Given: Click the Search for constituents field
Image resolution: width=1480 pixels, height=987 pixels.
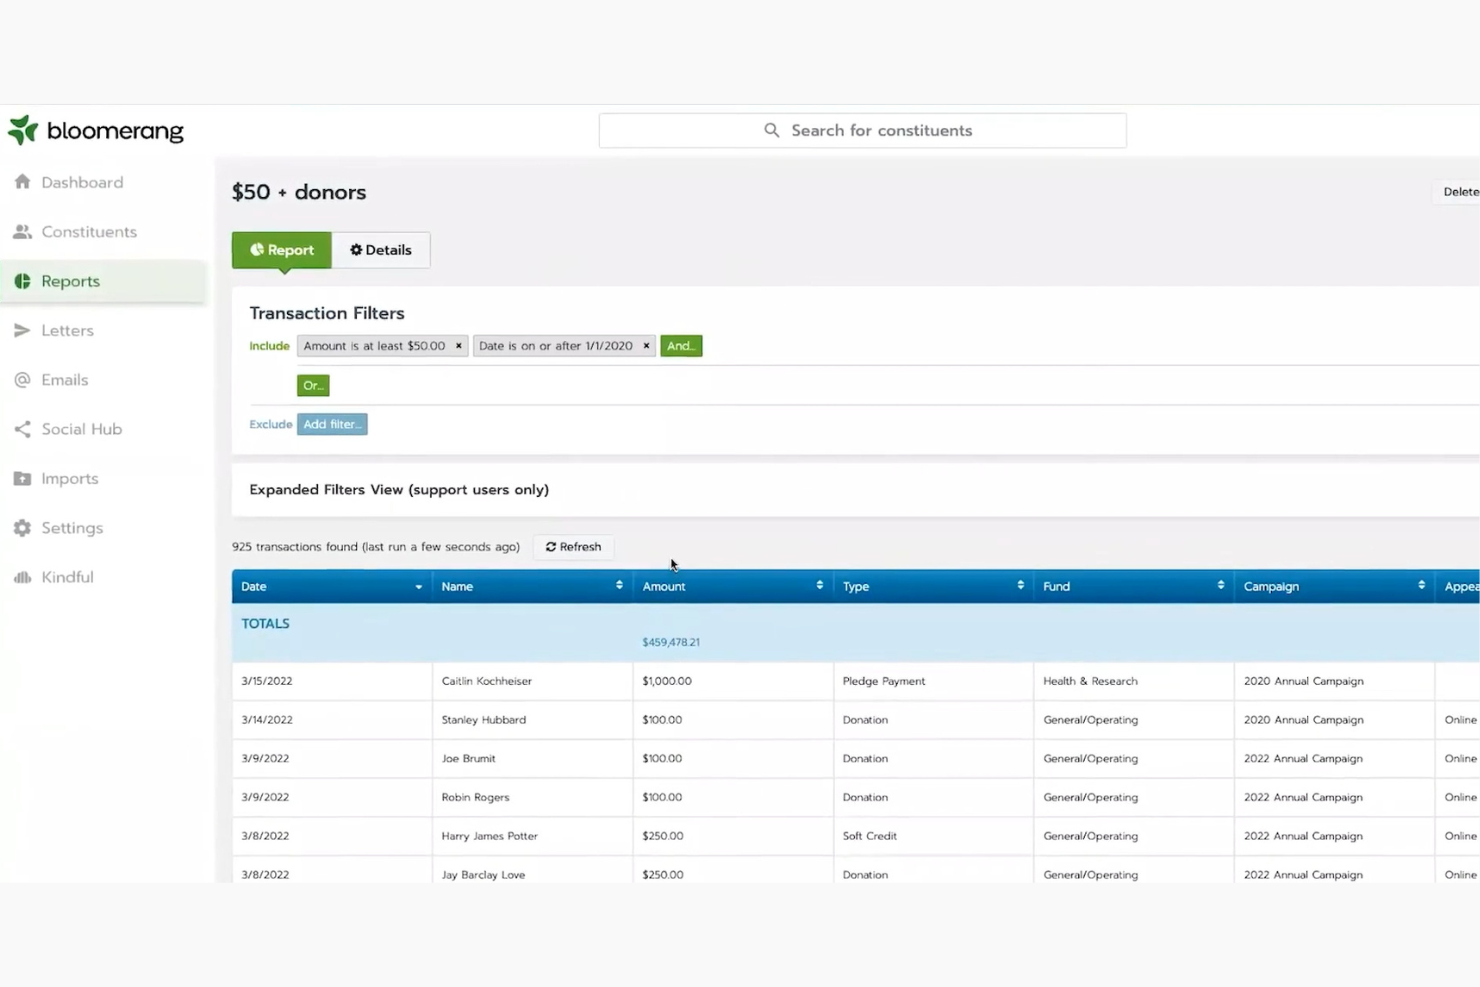Looking at the screenshot, I should (862, 130).
